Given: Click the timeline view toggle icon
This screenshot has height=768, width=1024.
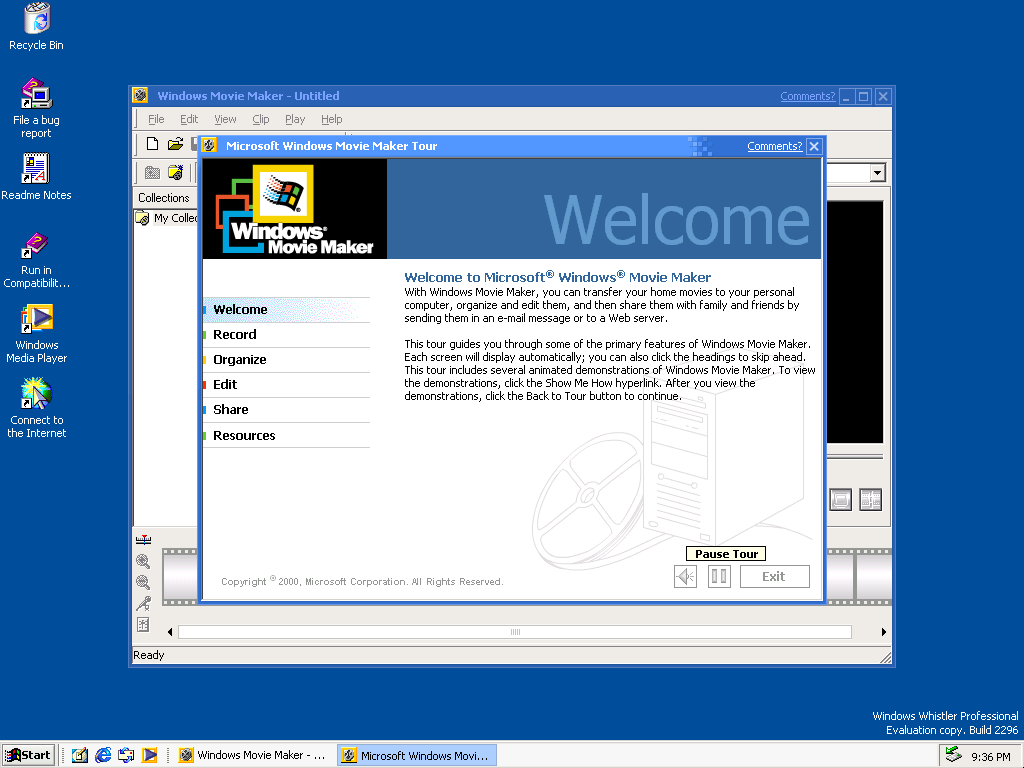Looking at the screenshot, I should click(x=144, y=539).
